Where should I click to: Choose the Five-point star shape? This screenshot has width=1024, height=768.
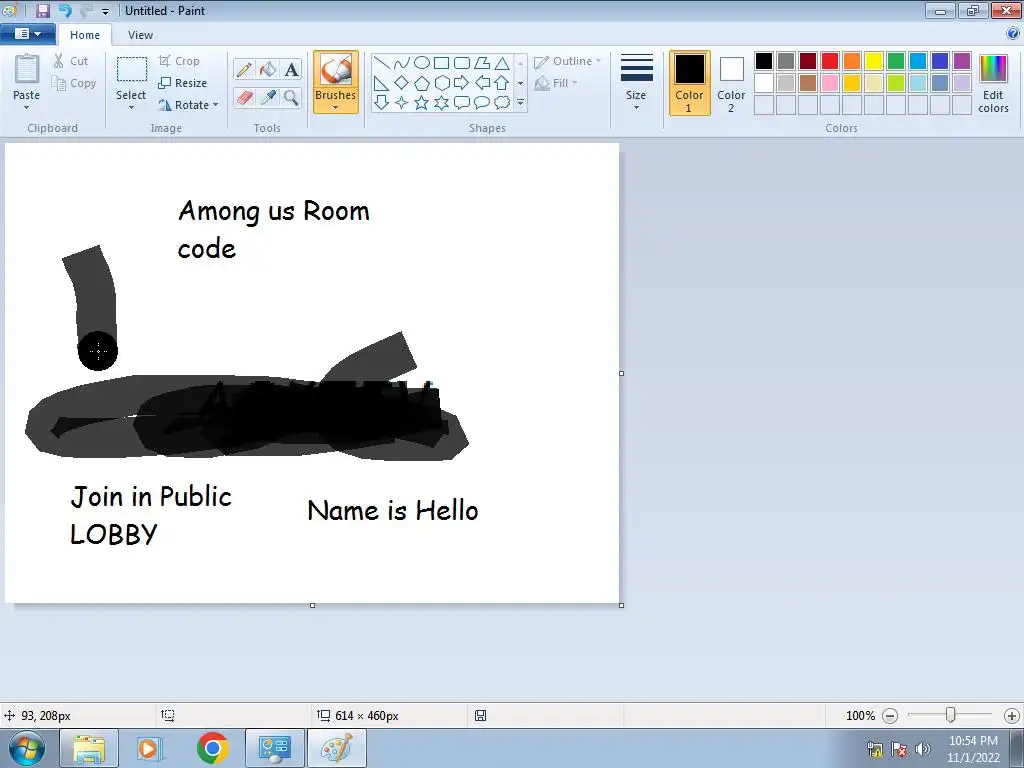point(422,103)
